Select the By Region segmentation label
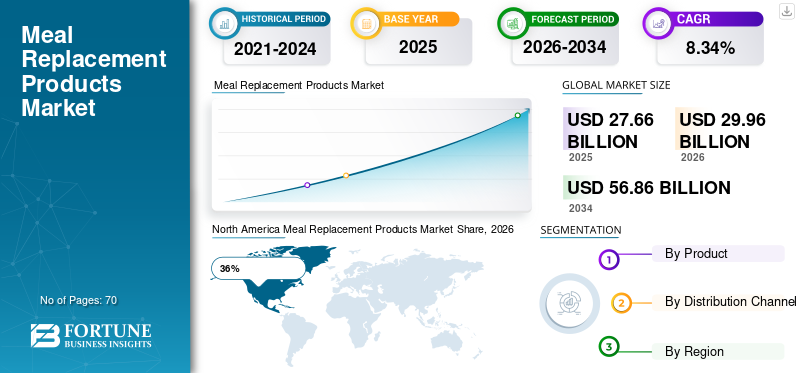This screenshot has width=800, height=373. (694, 352)
